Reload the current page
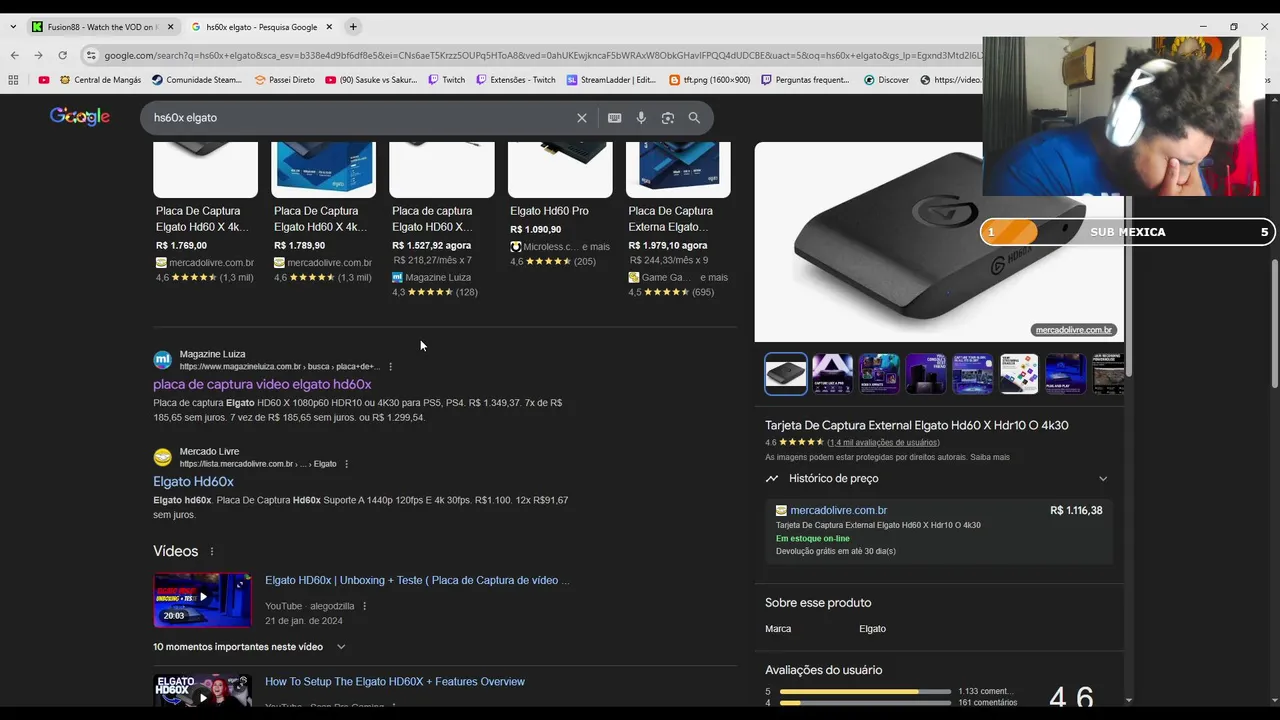1280x720 pixels. pos(62,55)
